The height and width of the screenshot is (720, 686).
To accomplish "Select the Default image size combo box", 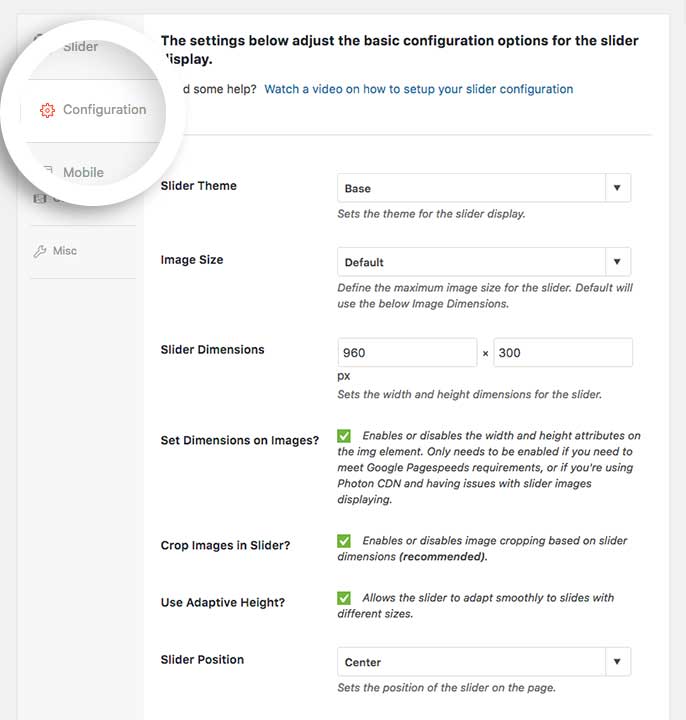I will [x=484, y=262].
